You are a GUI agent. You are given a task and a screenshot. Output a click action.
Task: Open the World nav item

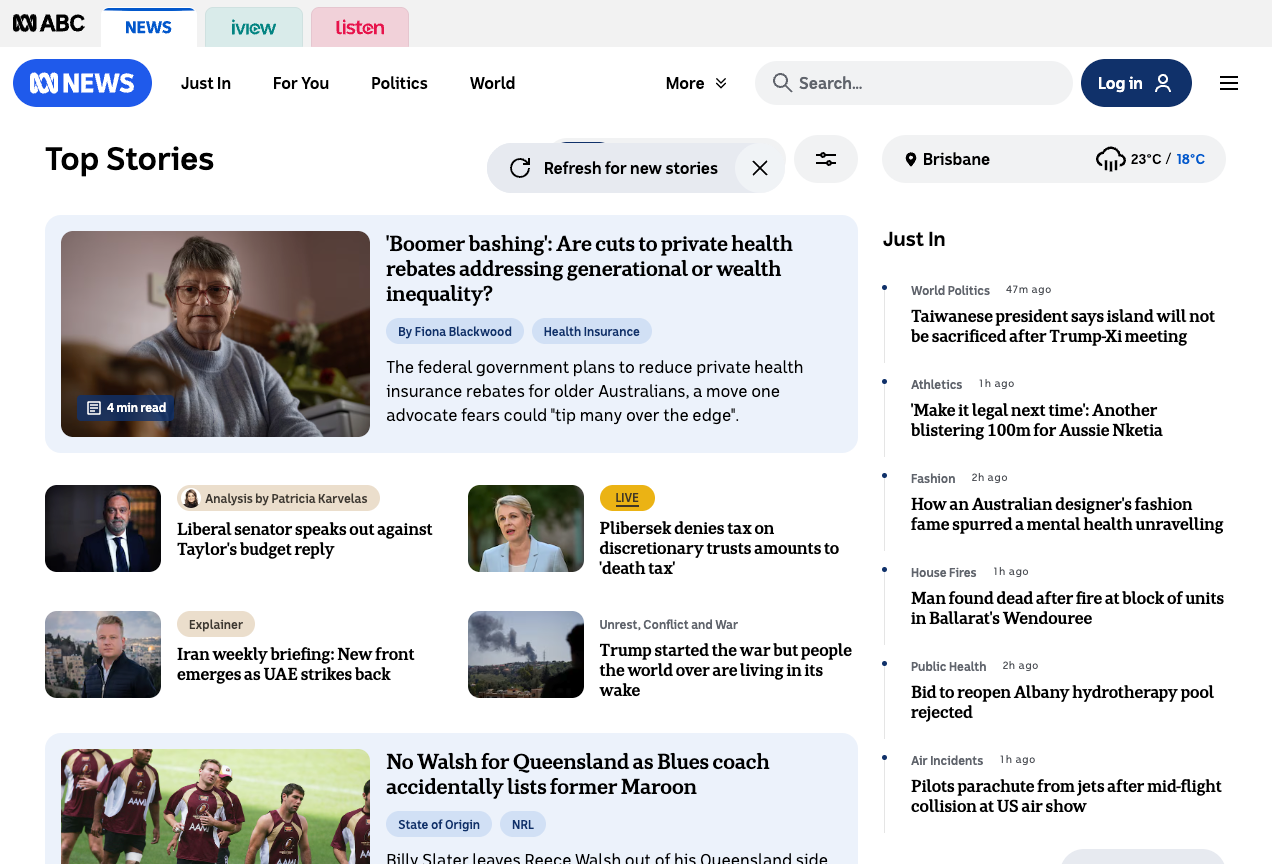(492, 83)
